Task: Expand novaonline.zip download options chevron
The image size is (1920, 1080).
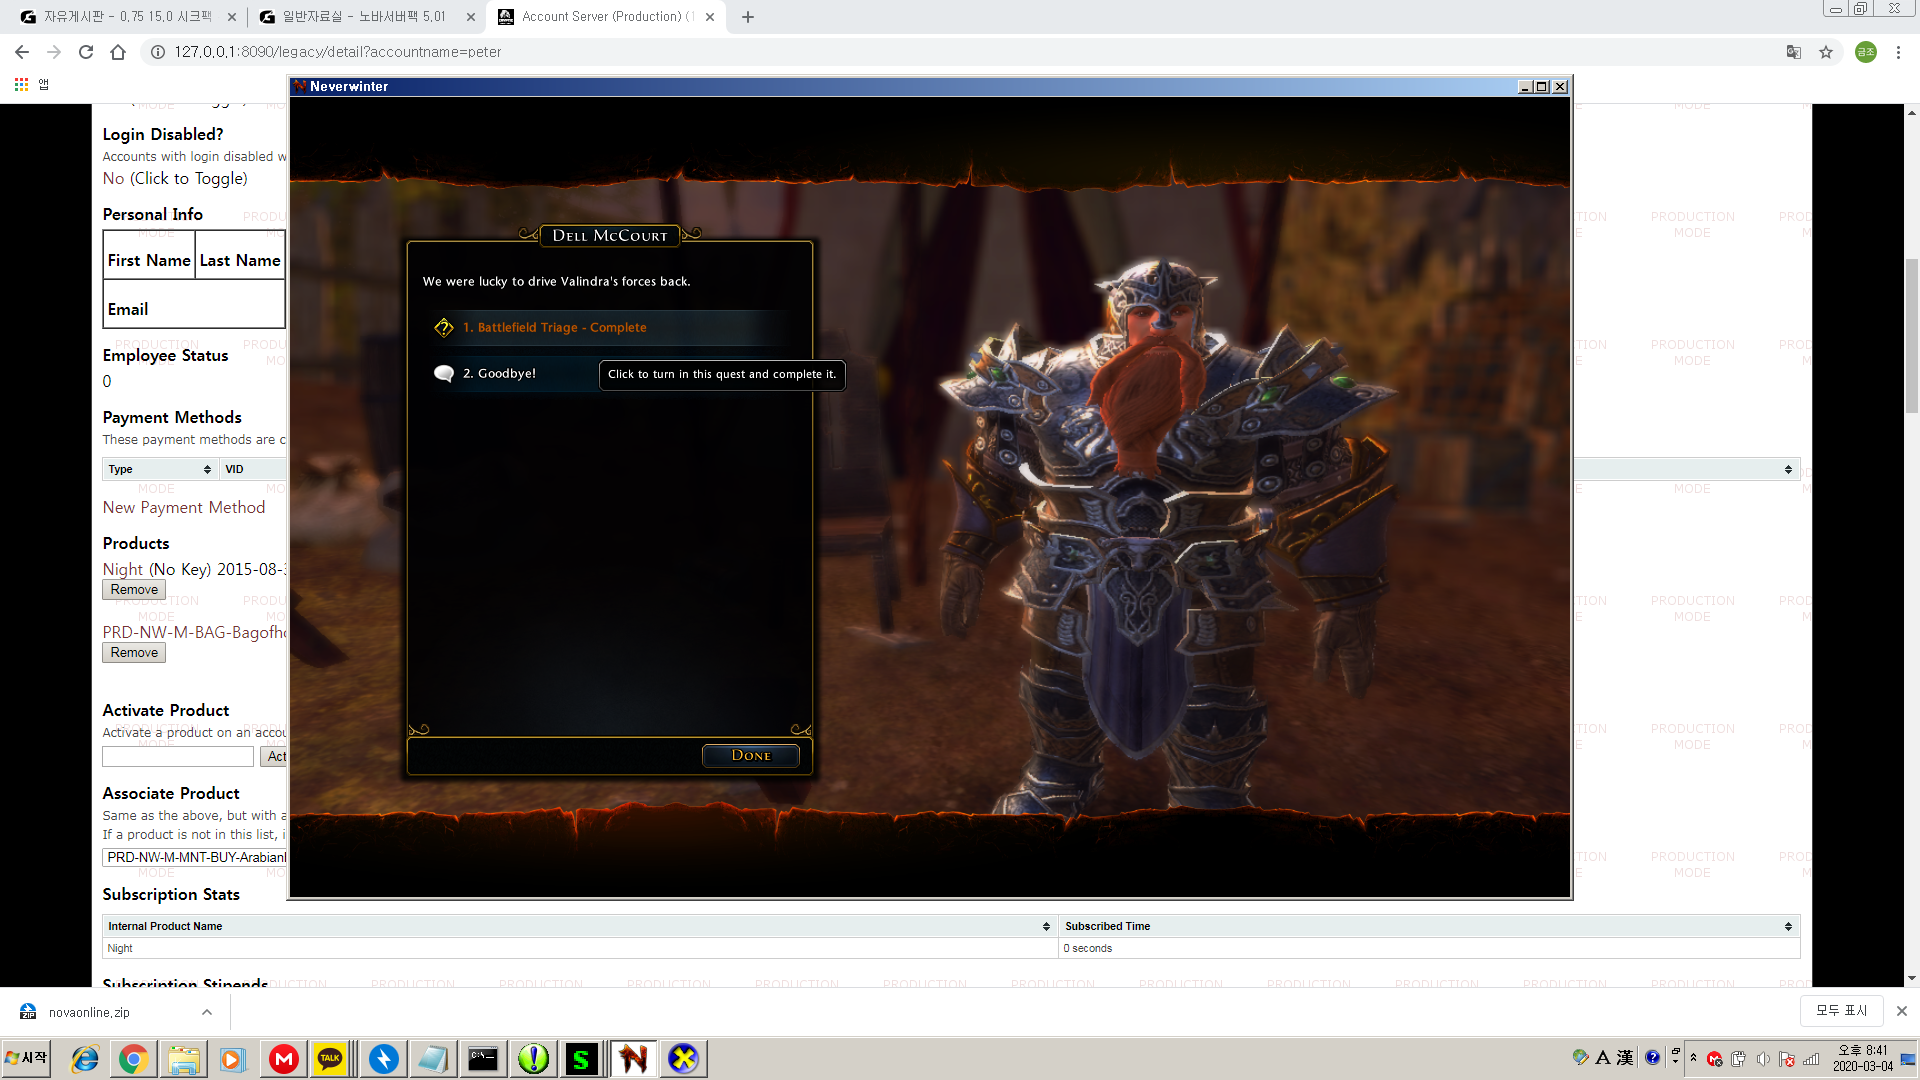Action: tap(207, 1012)
